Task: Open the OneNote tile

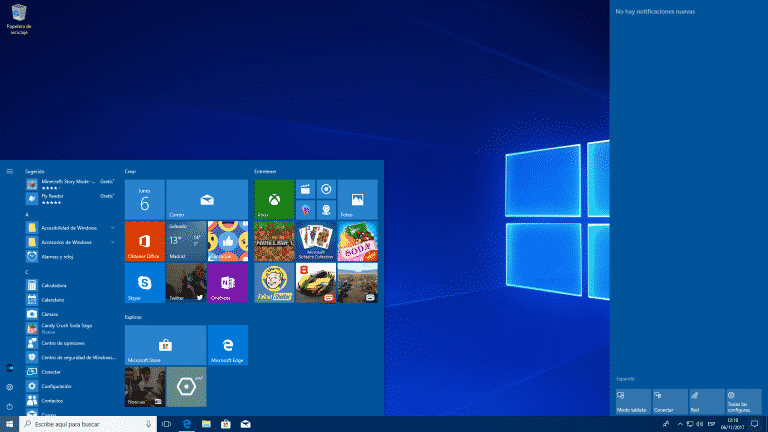Action: point(228,283)
